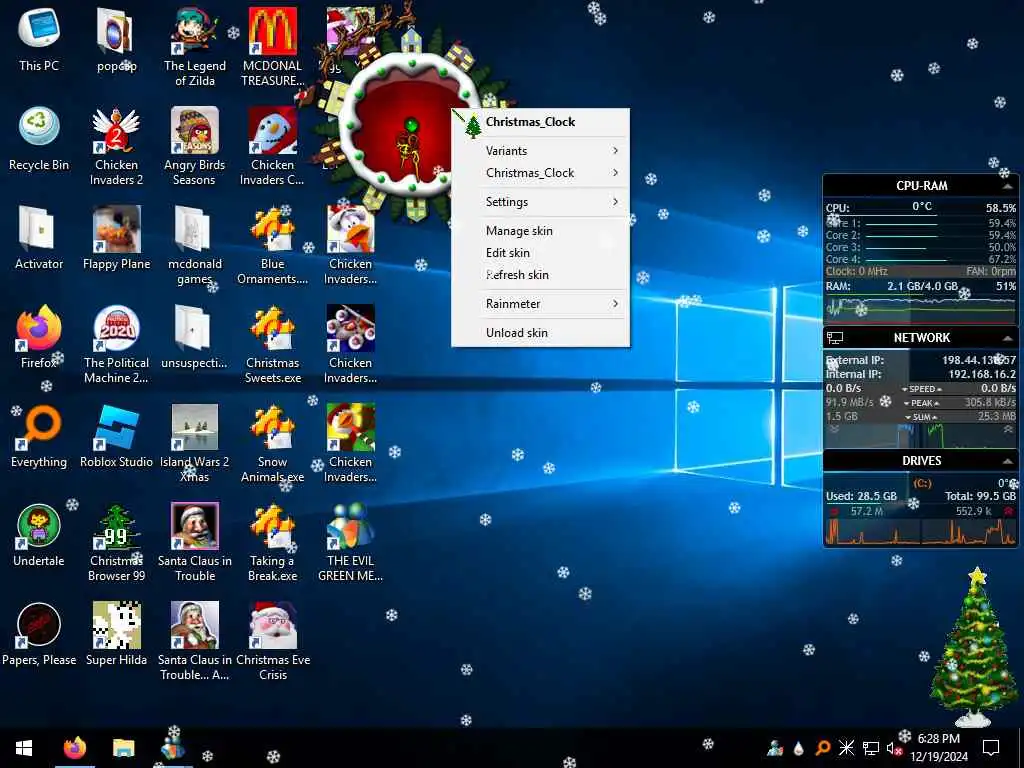Screen dimensions: 1024x768
Task: Click the Christmas tree desktop widget
Action: 973,647
